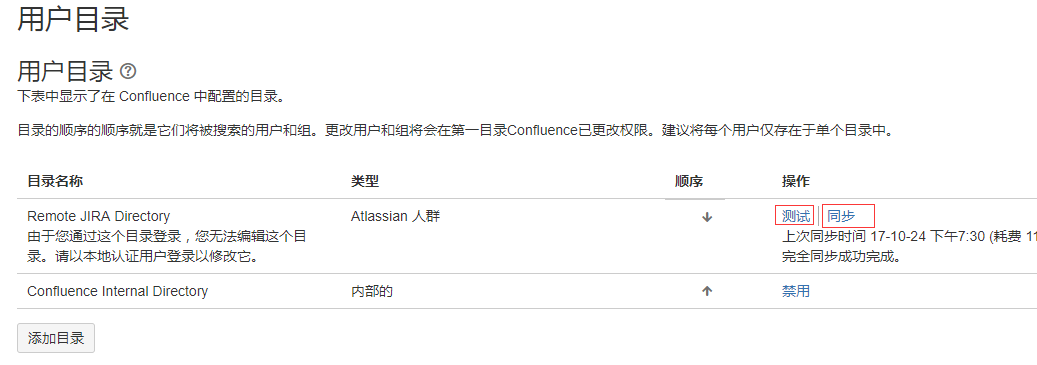Image resolution: width=1037 pixels, height=365 pixels.
Task: Click the 测试 link for Remote JIRA Directory
Action: (796, 216)
